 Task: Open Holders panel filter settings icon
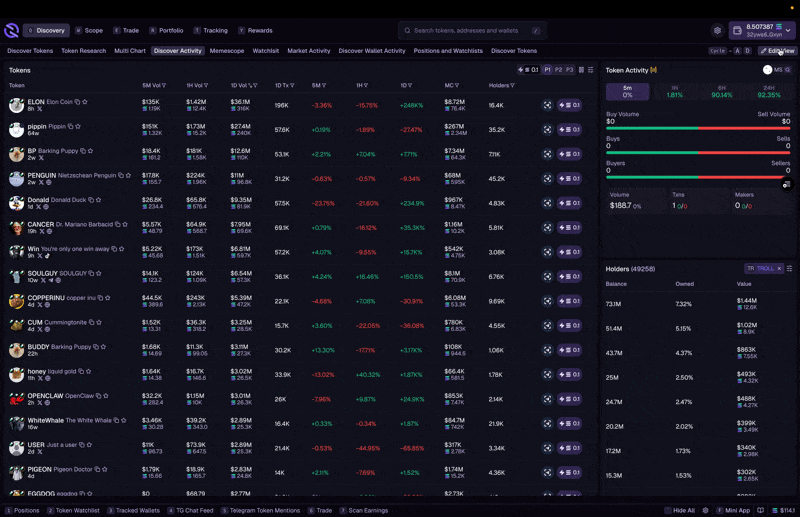click(789, 268)
